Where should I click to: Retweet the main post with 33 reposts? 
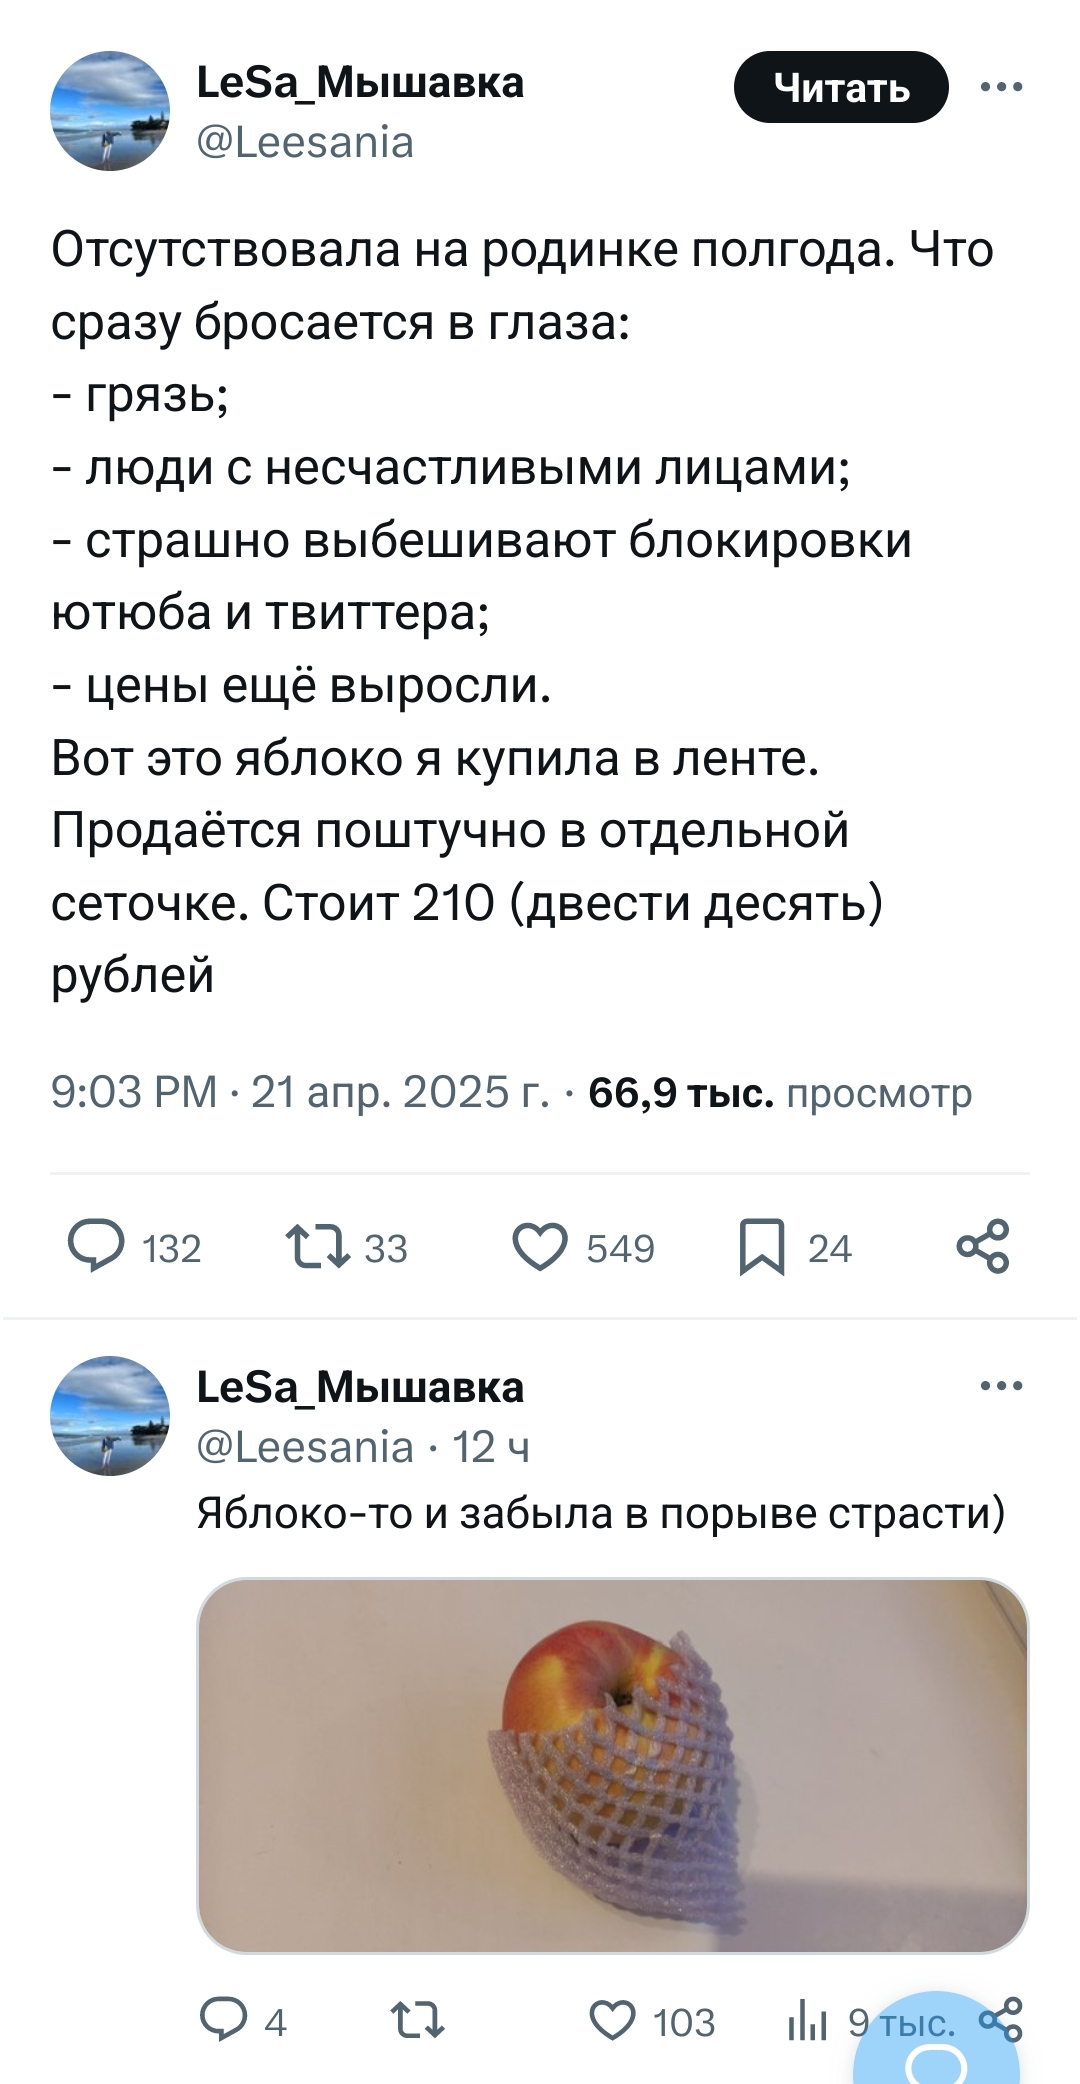(318, 1247)
